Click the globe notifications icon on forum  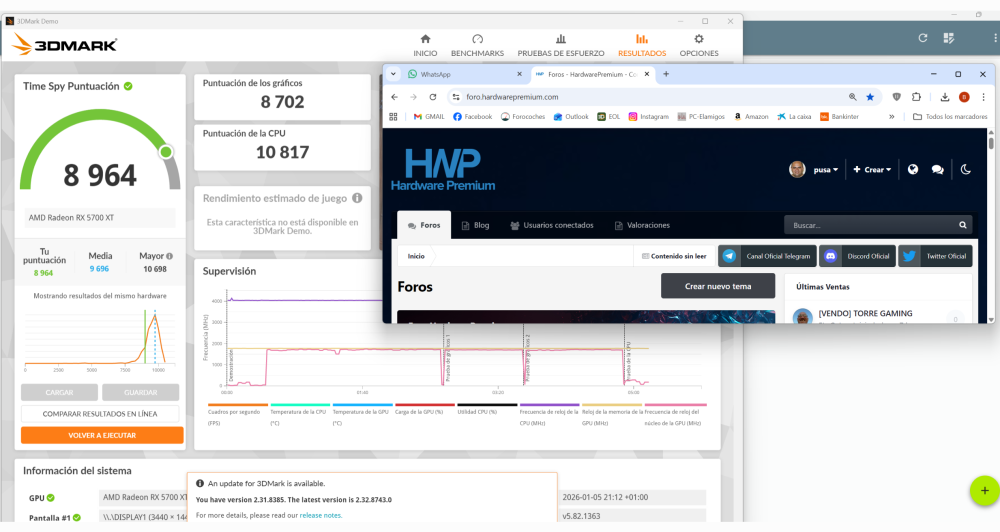coord(913,170)
